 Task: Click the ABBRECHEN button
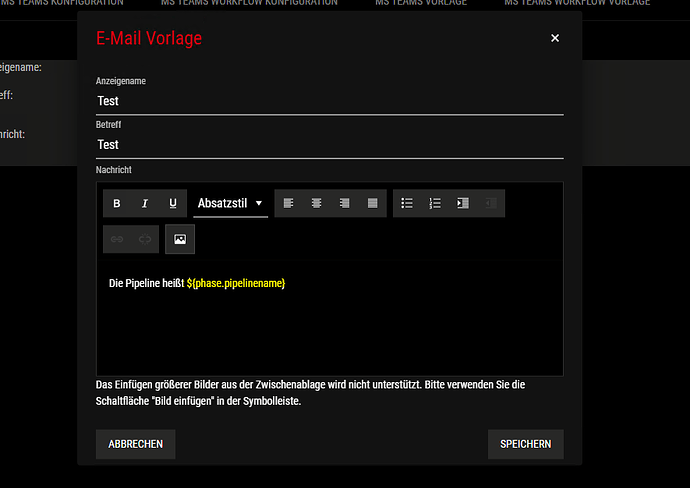[x=136, y=444]
